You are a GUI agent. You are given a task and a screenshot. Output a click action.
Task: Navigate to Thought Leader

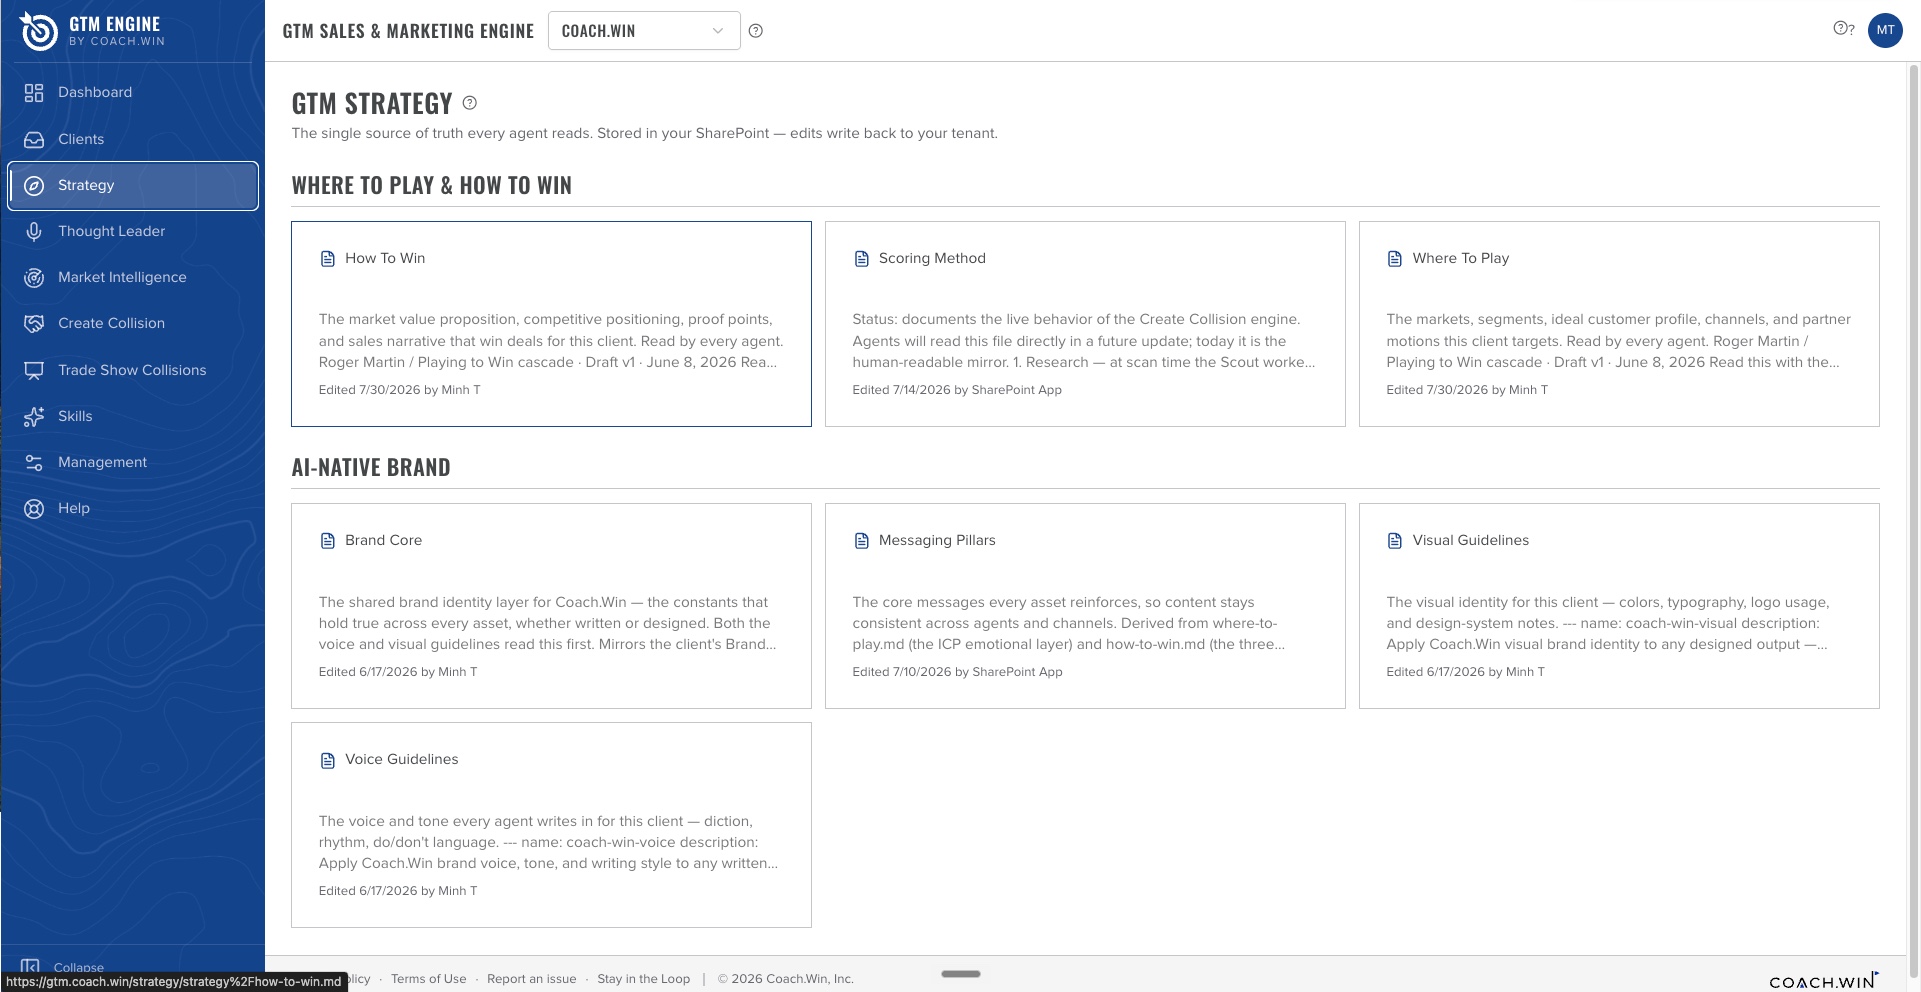(x=133, y=232)
